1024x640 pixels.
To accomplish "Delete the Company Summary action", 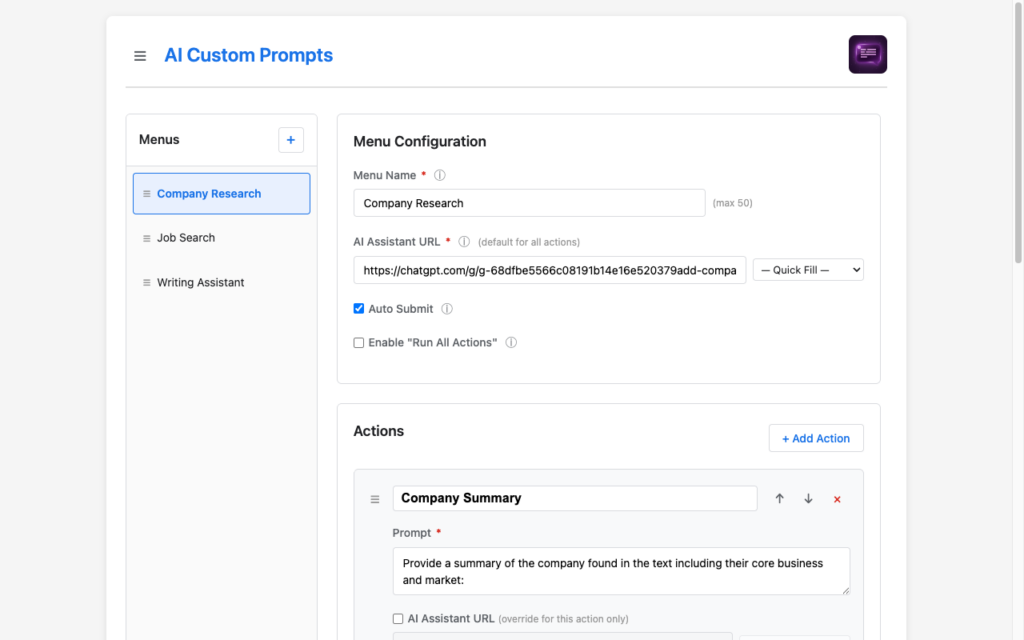I will 837,499.
